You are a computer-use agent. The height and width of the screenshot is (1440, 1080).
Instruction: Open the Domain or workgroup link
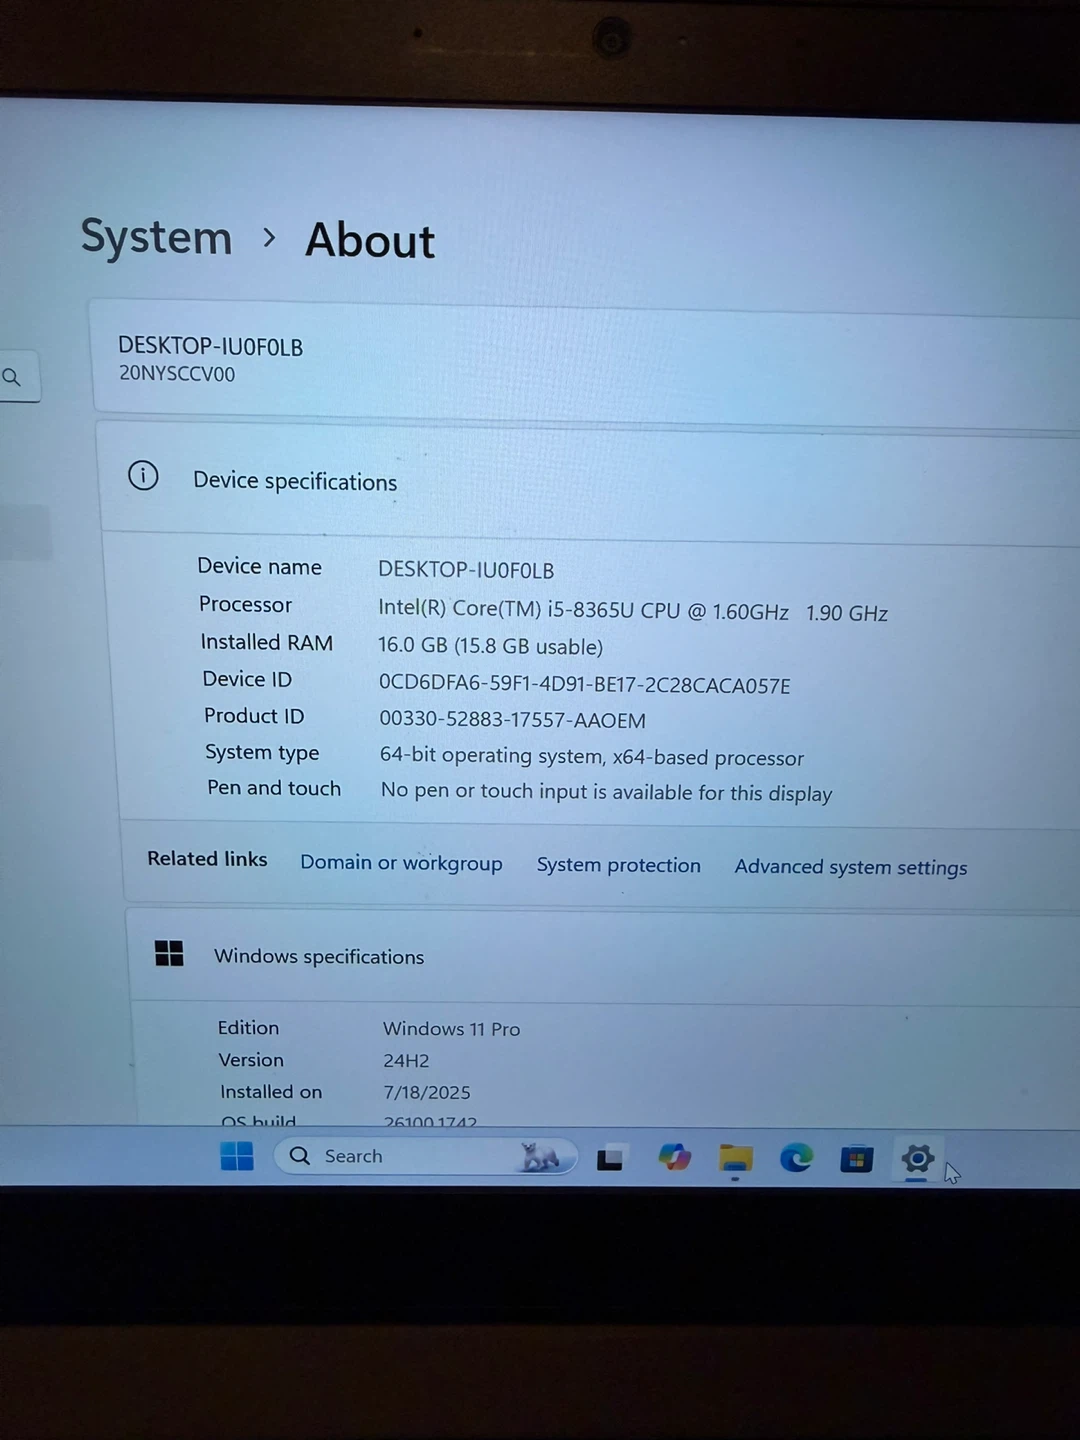click(401, 862)
